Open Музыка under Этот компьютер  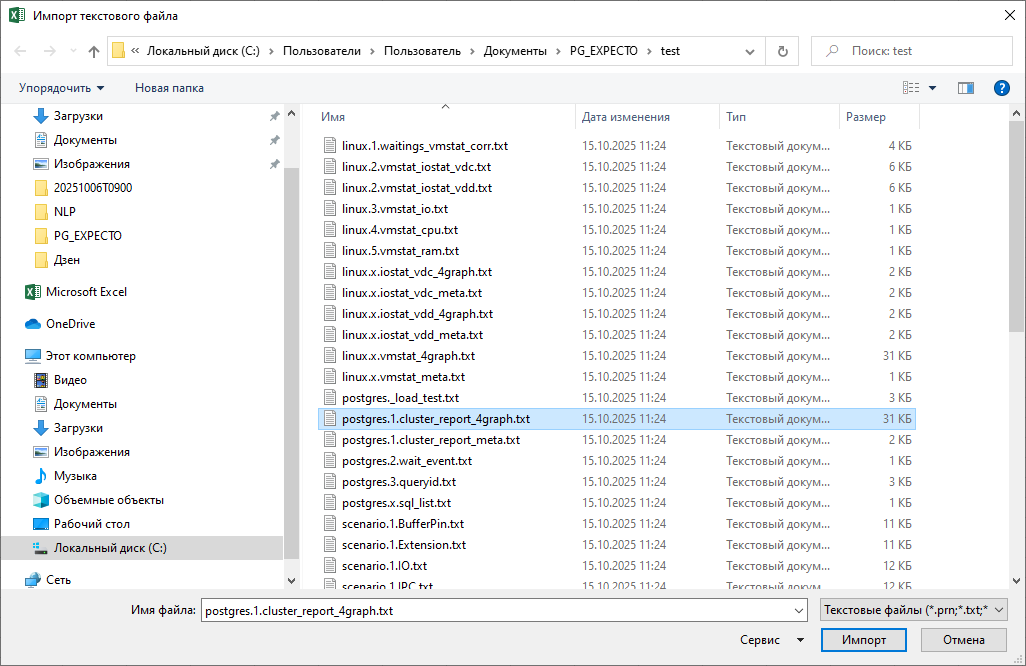point(75,476)
